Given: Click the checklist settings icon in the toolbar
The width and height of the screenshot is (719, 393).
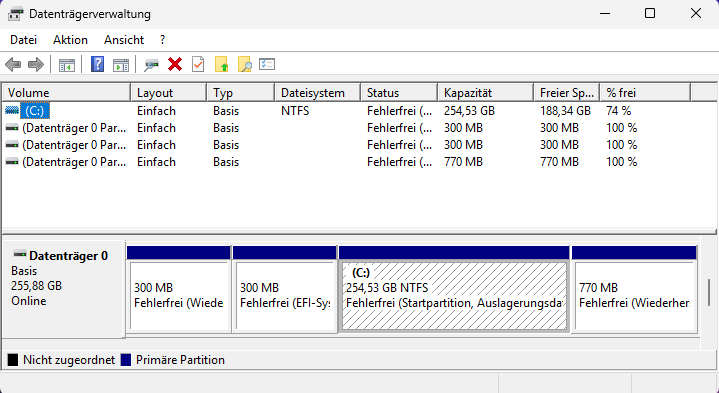Looking at the screenshot, I should 267,64.
